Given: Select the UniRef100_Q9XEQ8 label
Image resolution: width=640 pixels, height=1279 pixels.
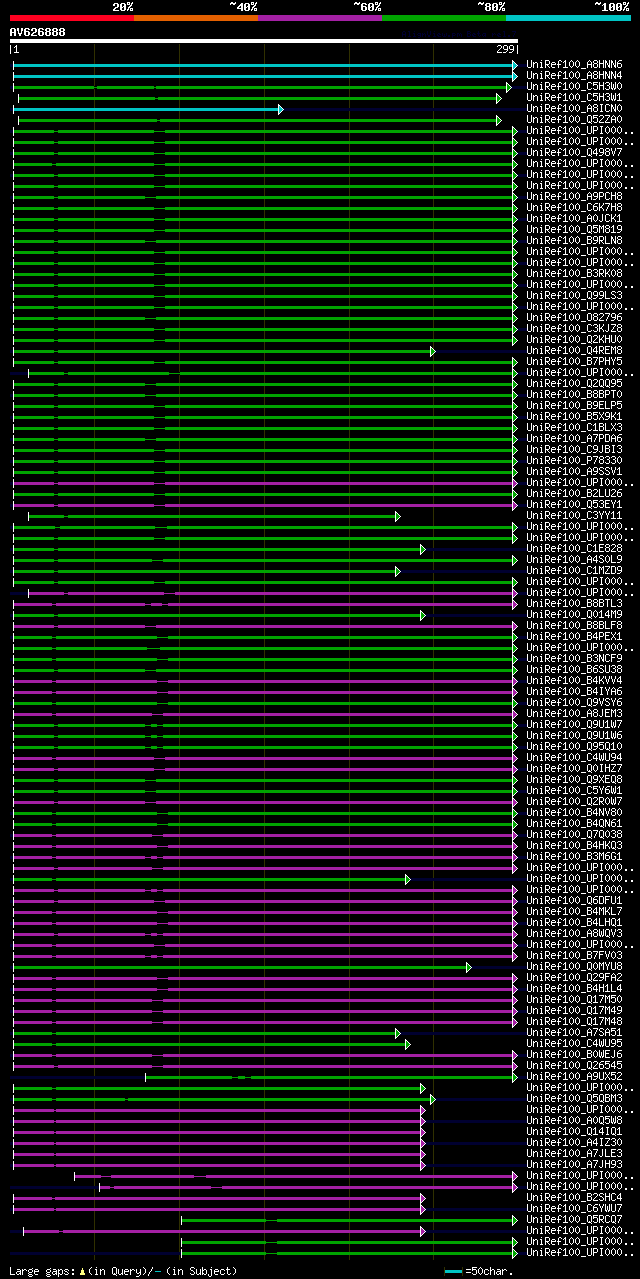Looking at the screenshot, I should [574, 780].
